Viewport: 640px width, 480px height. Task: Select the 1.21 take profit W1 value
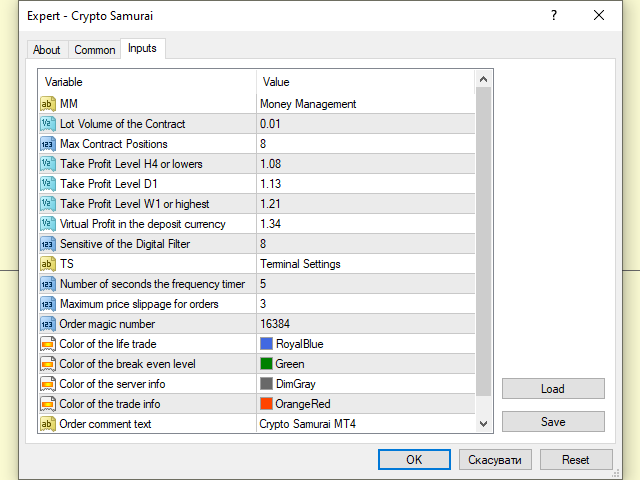click(270, 204)
